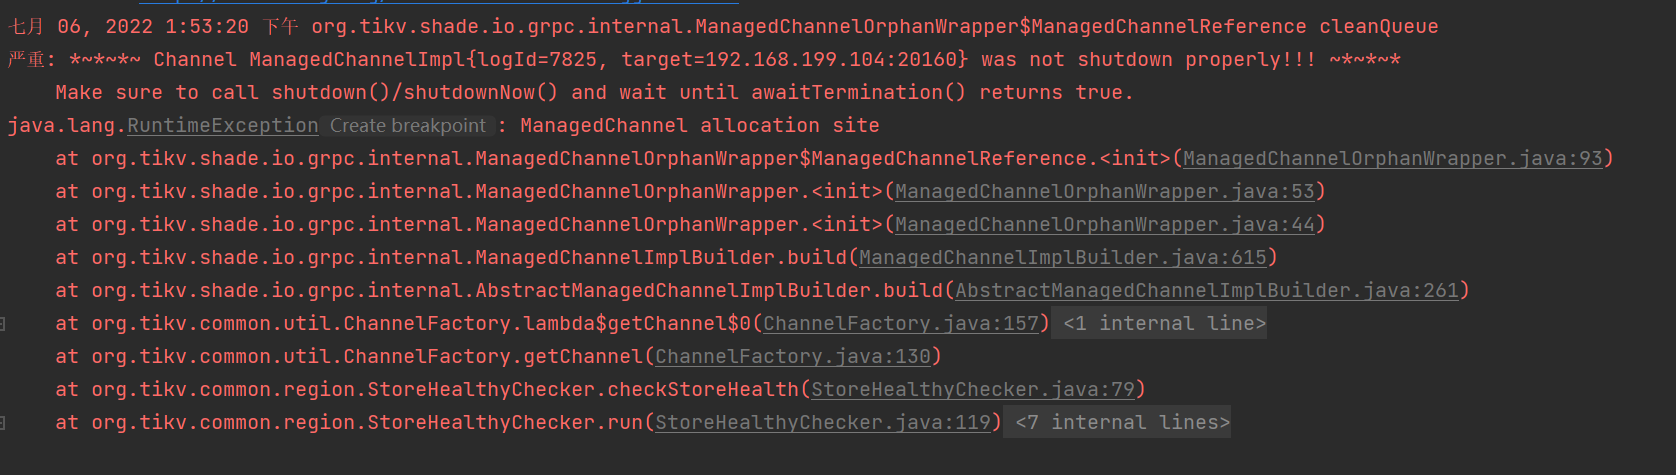Open ChannelFactory.java:157 in editor
The width and height of the screenshot is (1676, 475).
click(900, 324)
